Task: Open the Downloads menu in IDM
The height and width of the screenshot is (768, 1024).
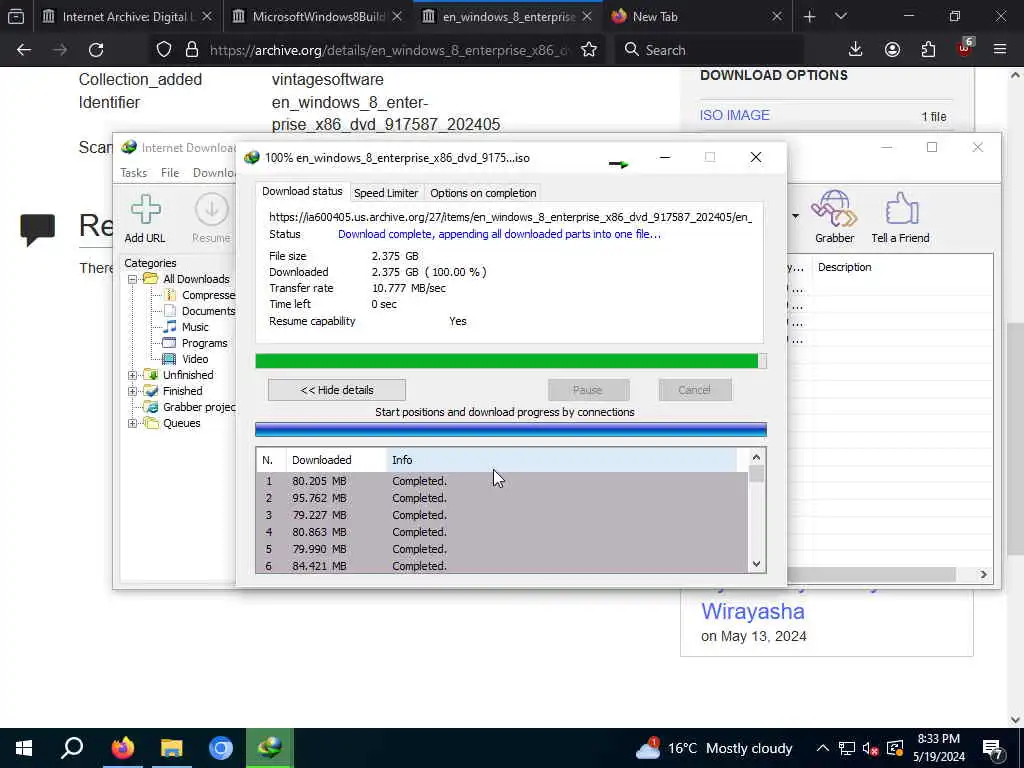Action: [x=214, y=172]
